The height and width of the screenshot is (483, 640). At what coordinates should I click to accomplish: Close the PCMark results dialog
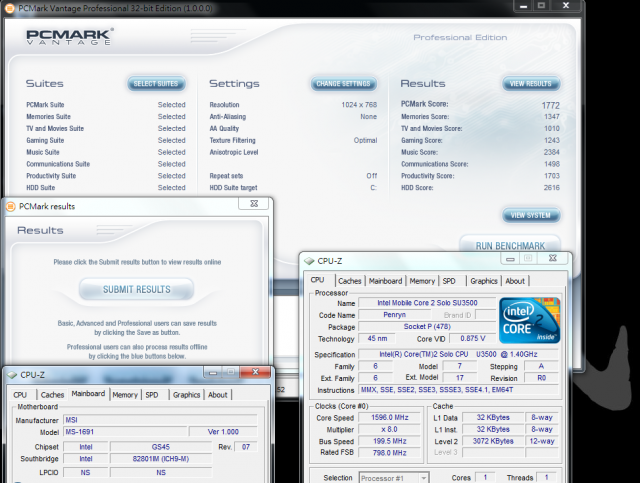pos(254,203)
